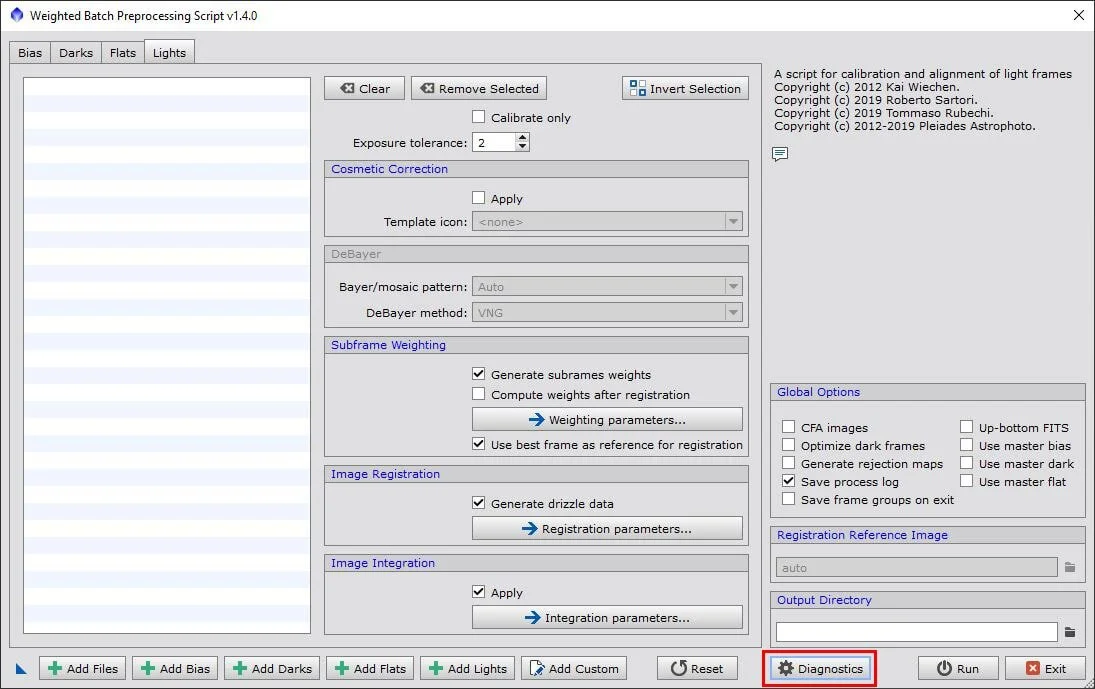Toggle Generate drizzle data checkbox

478,503
